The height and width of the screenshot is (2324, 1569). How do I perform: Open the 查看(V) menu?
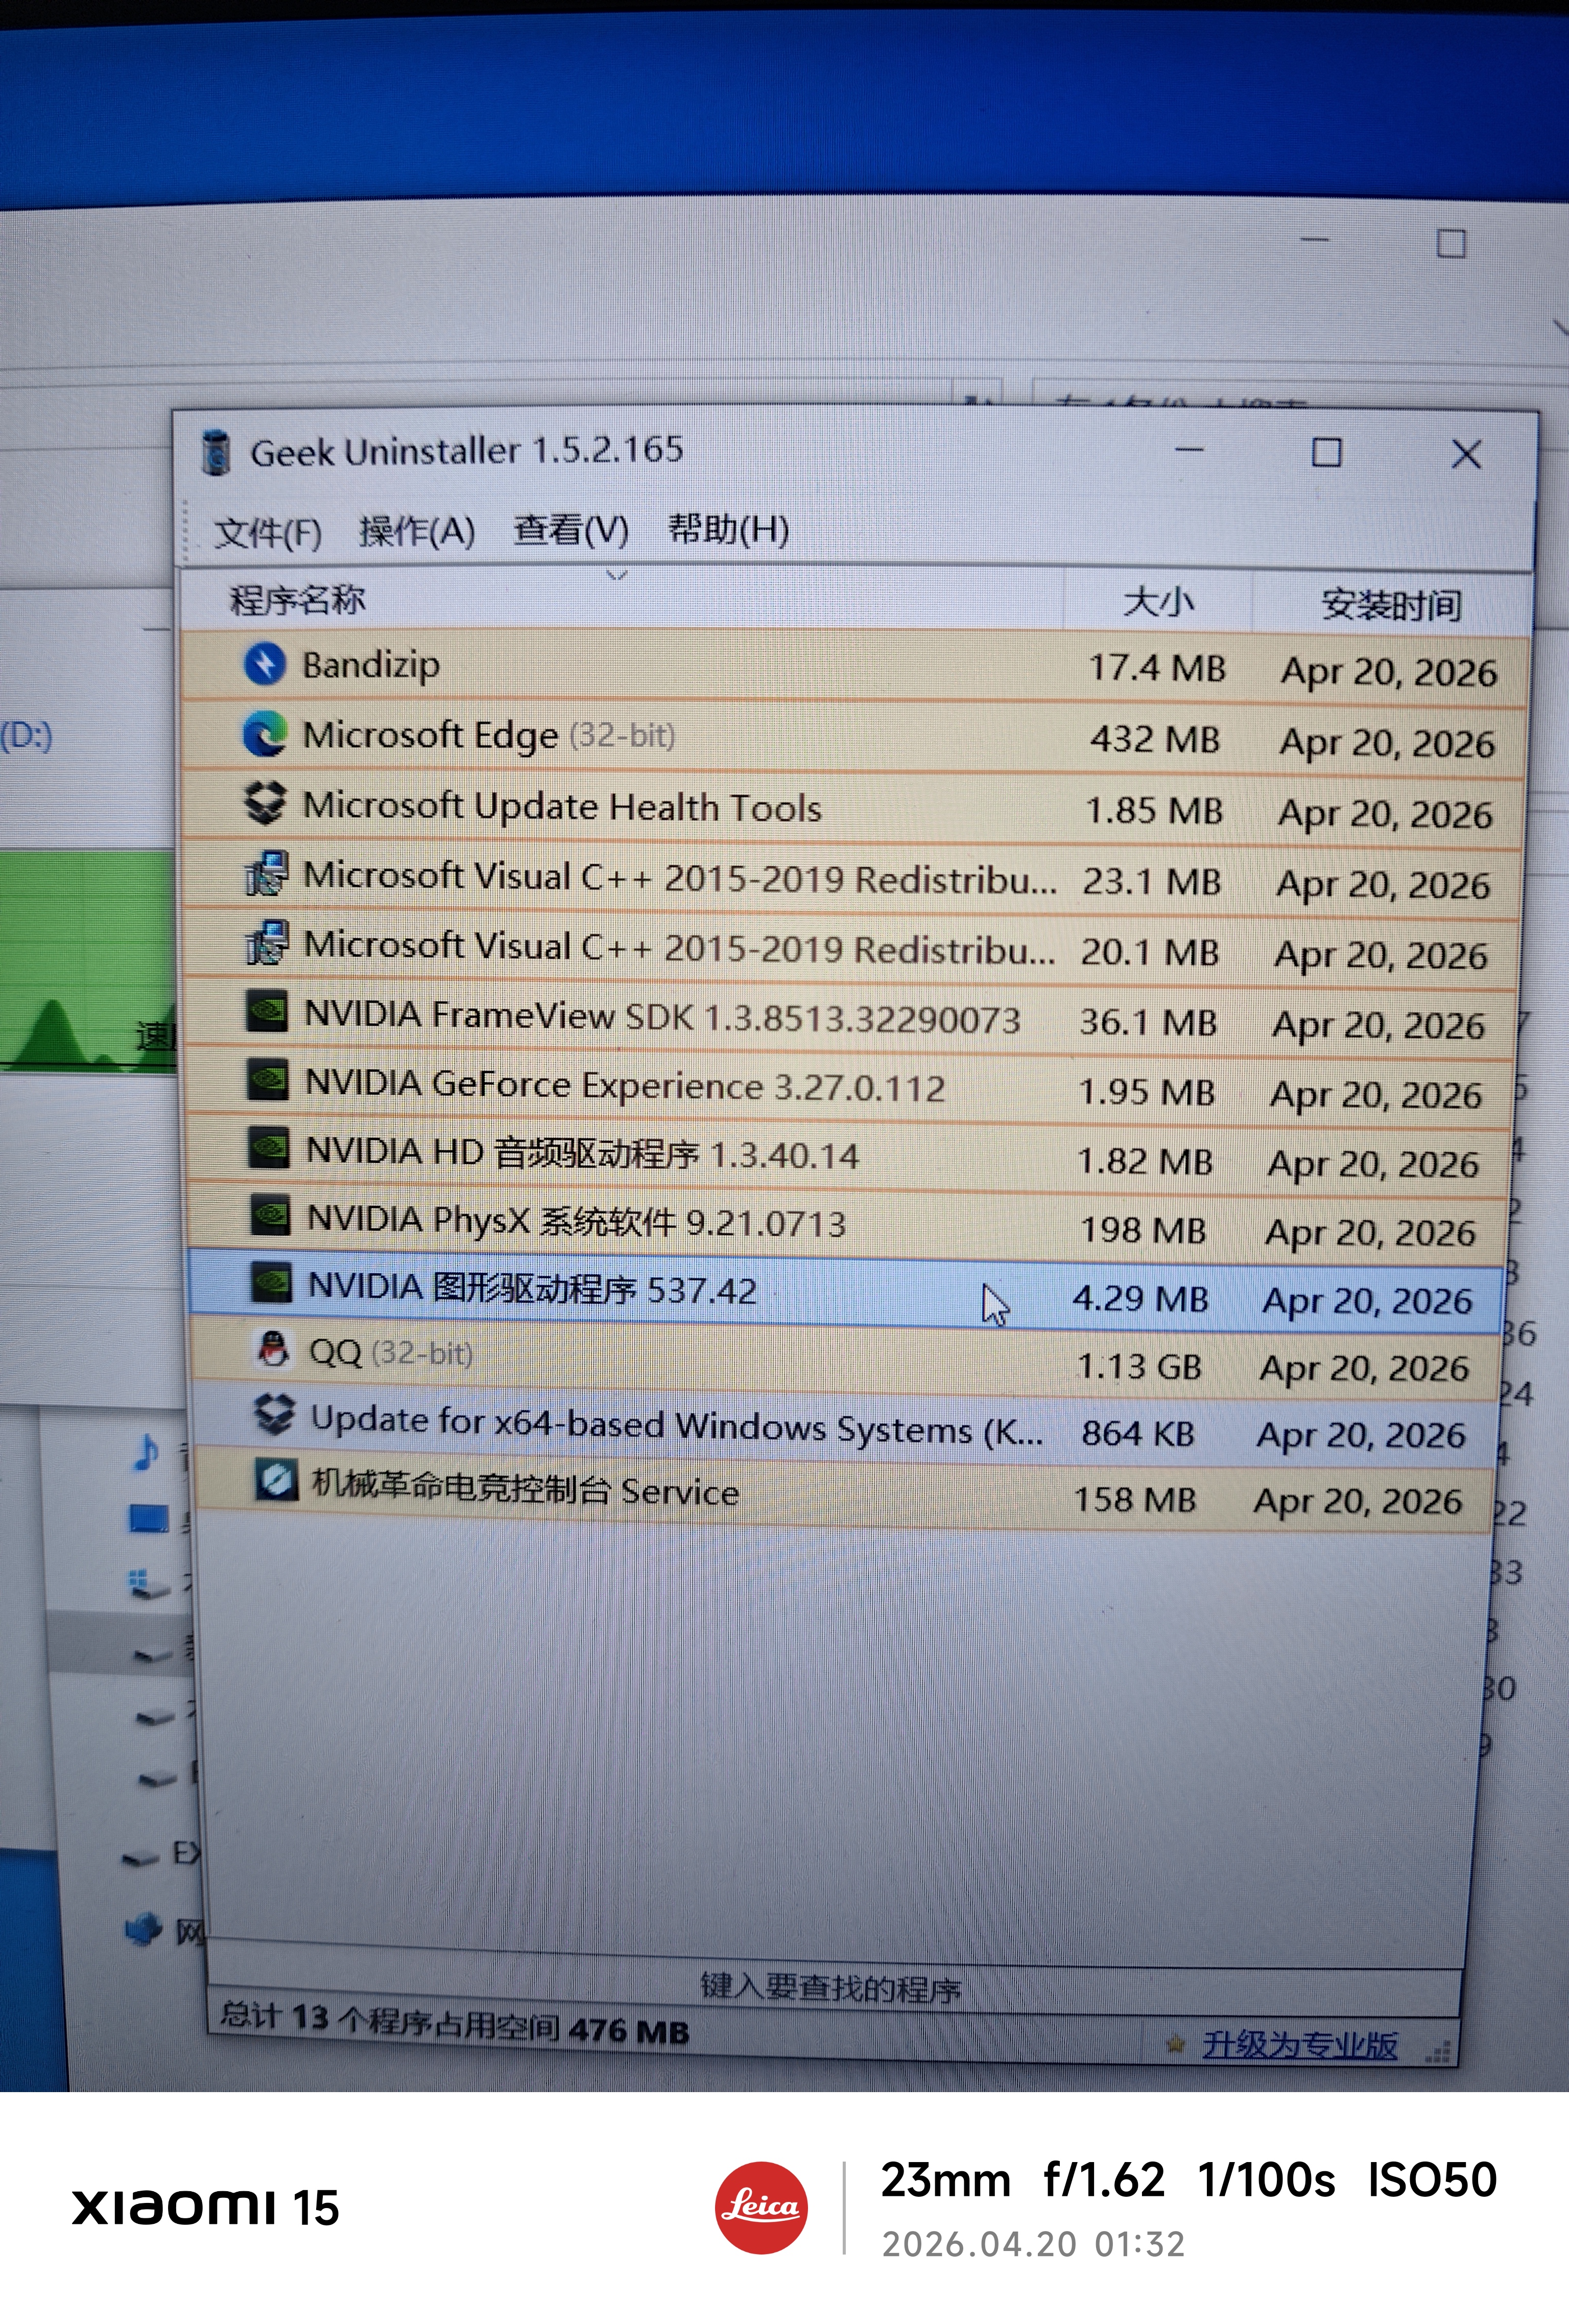571,530
